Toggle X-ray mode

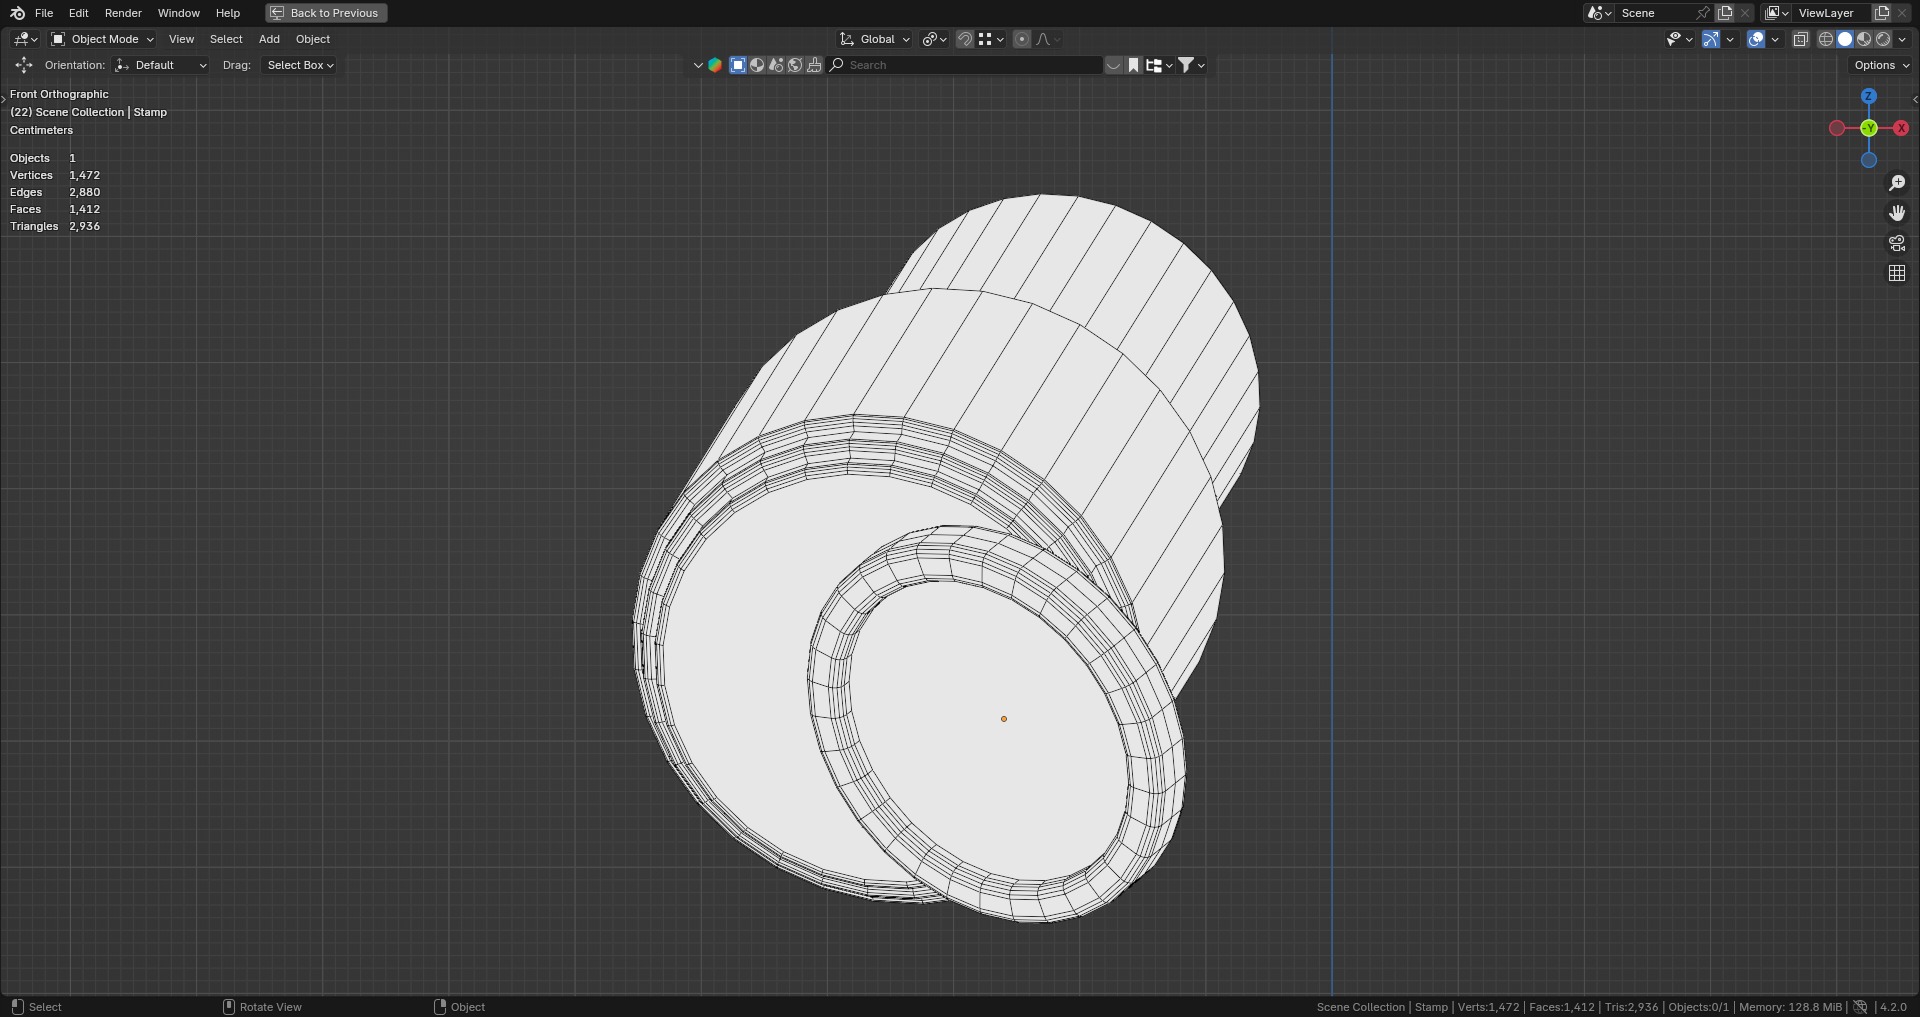(x=1801, y=39)
